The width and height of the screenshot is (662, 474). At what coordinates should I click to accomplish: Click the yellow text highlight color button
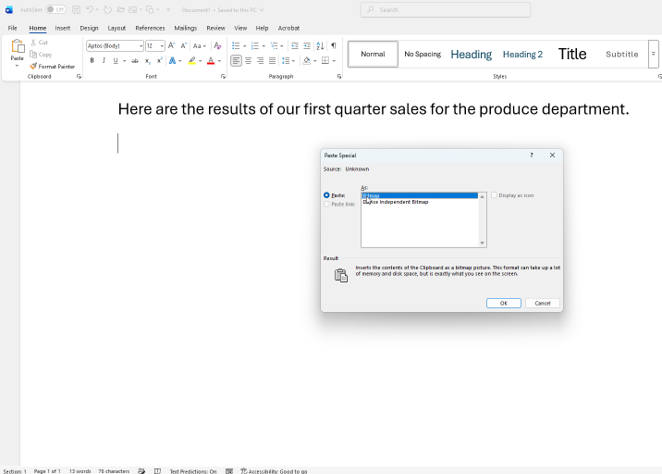pos(192,61)
